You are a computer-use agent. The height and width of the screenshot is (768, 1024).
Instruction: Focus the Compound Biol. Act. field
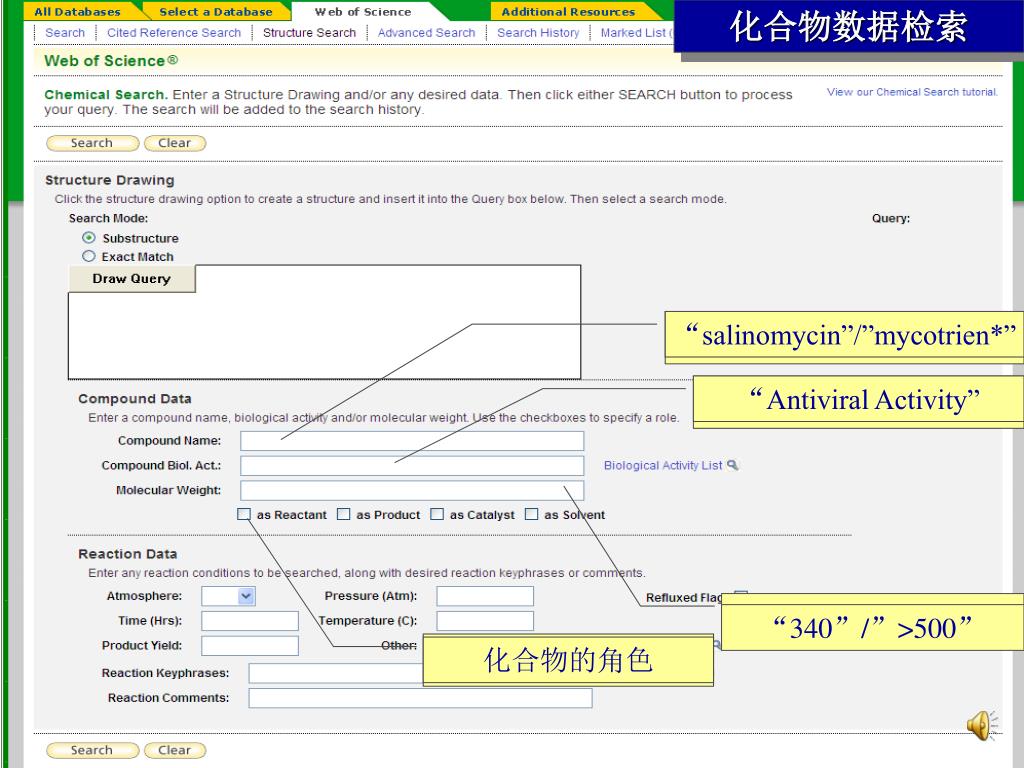pyautogui.click(x=412, y=466)
